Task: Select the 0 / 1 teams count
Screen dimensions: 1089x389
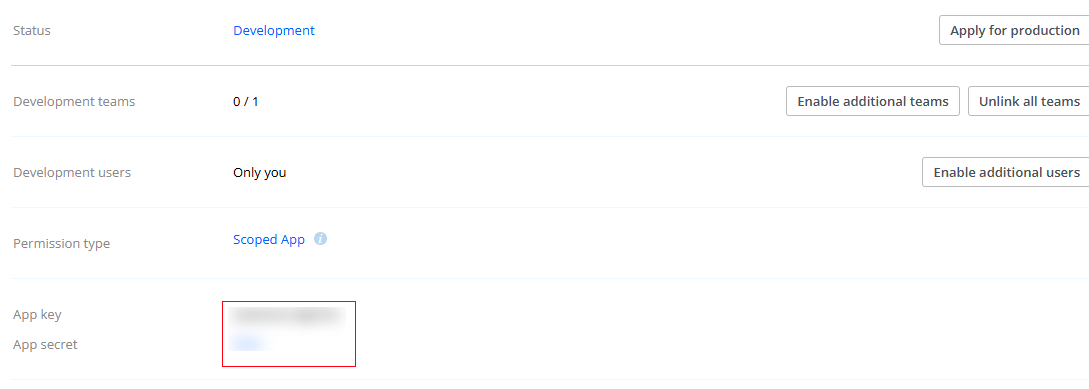Action: pos(246,101)
